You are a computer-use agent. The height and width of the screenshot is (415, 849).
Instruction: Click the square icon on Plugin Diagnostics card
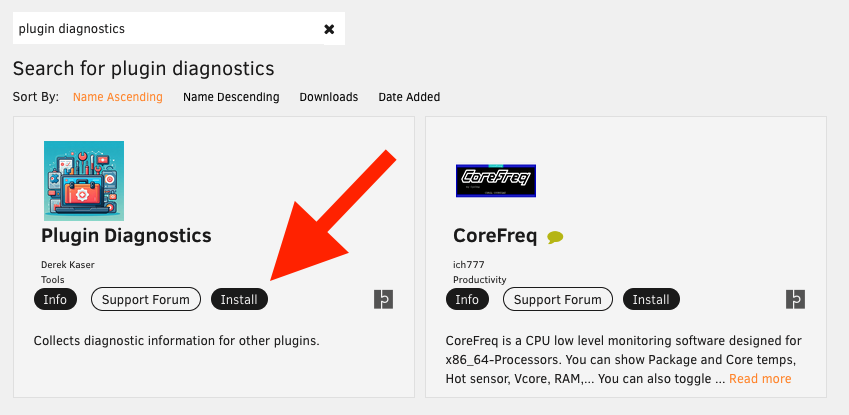coord(384,299)
